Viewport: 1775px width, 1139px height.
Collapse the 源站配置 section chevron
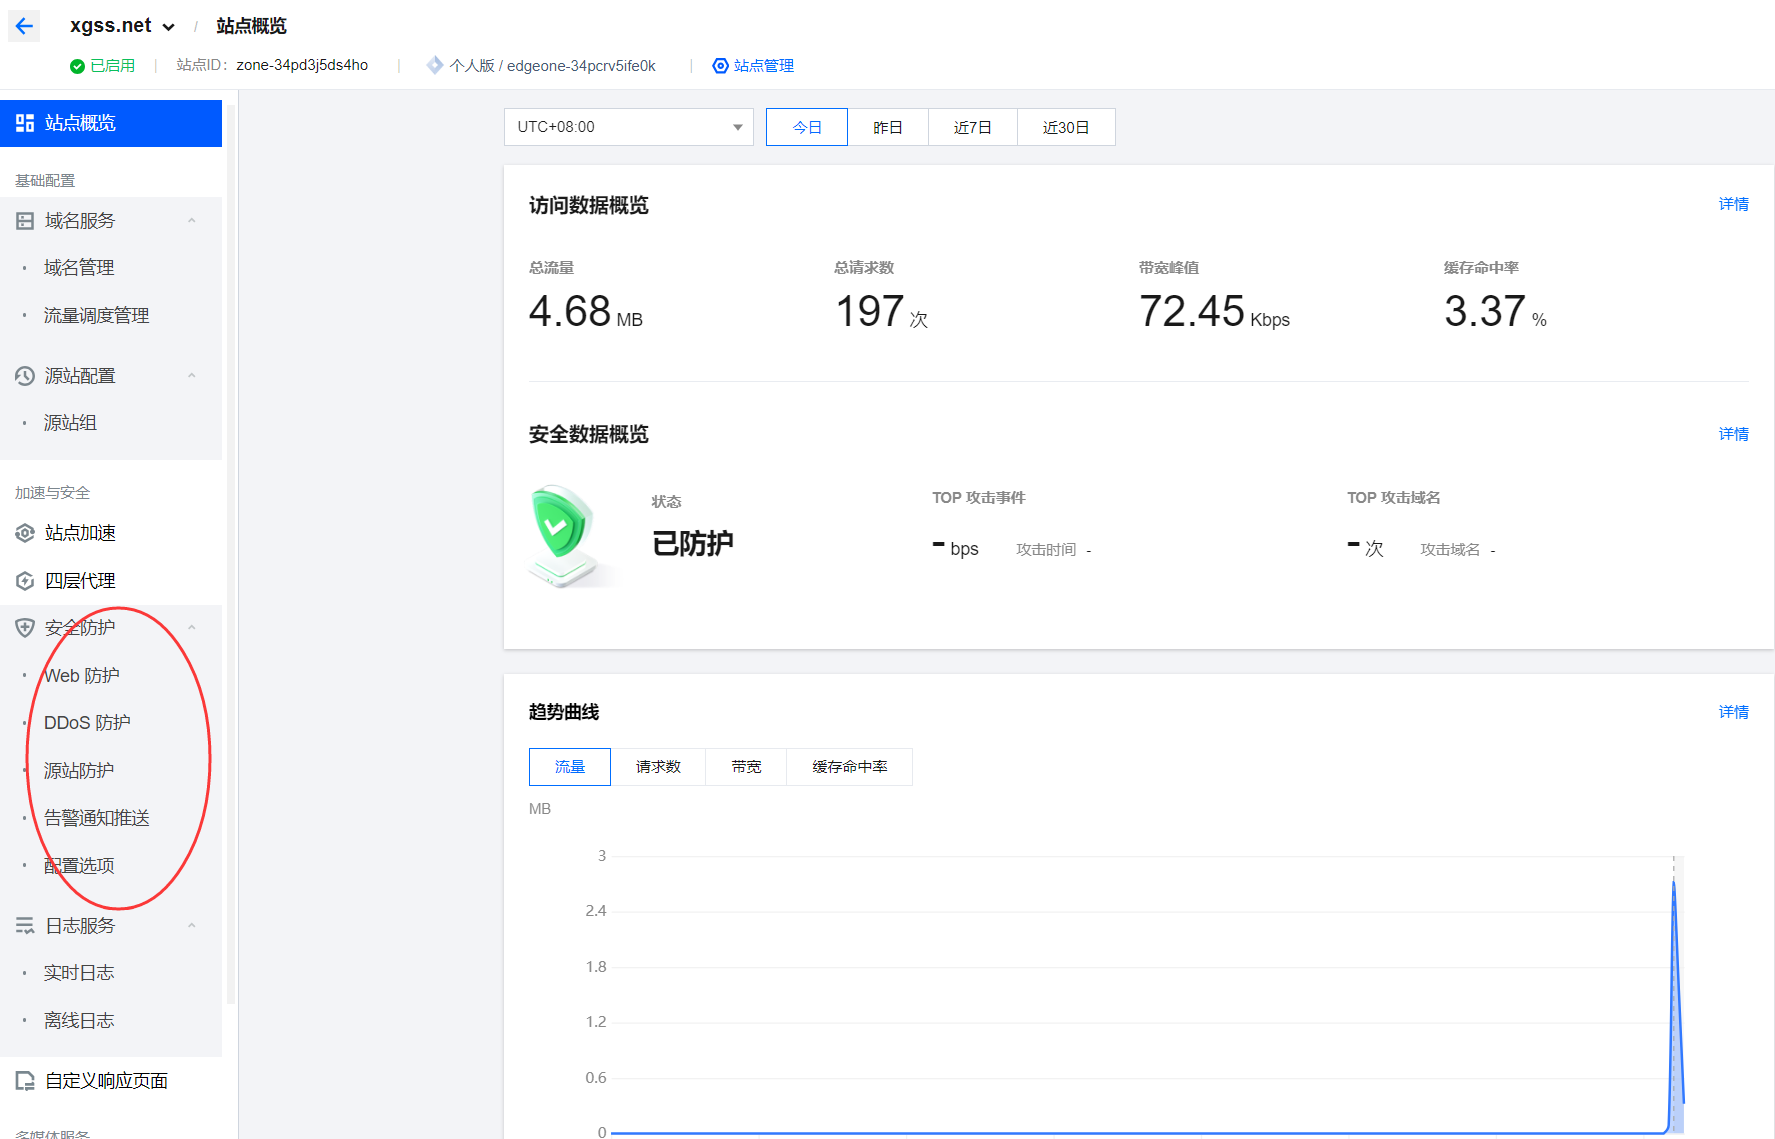tap(192, 376)
